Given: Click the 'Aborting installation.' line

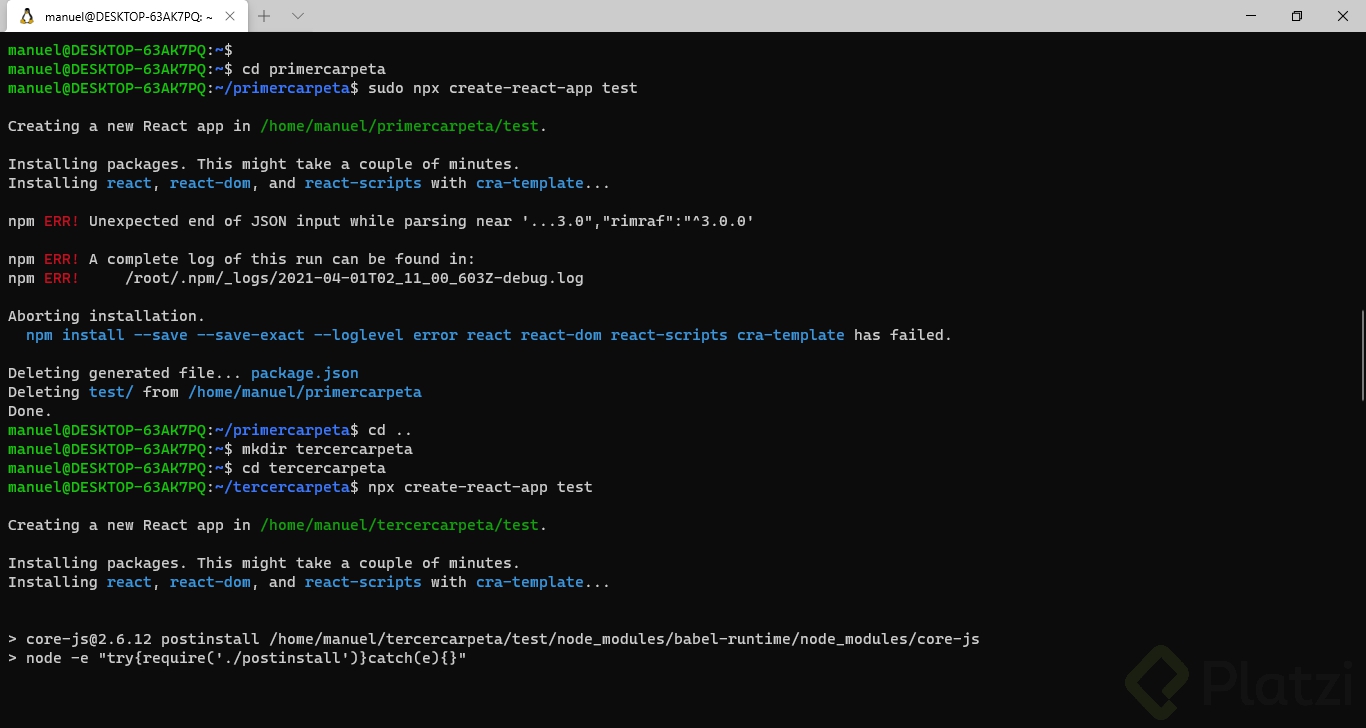Looking at the screenshot, I should coord(107,316).
